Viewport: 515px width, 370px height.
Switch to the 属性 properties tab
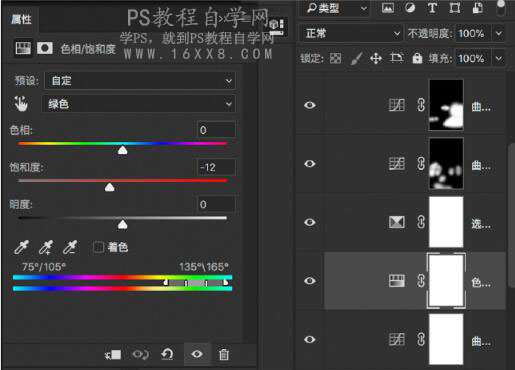(x=21, y=19)
